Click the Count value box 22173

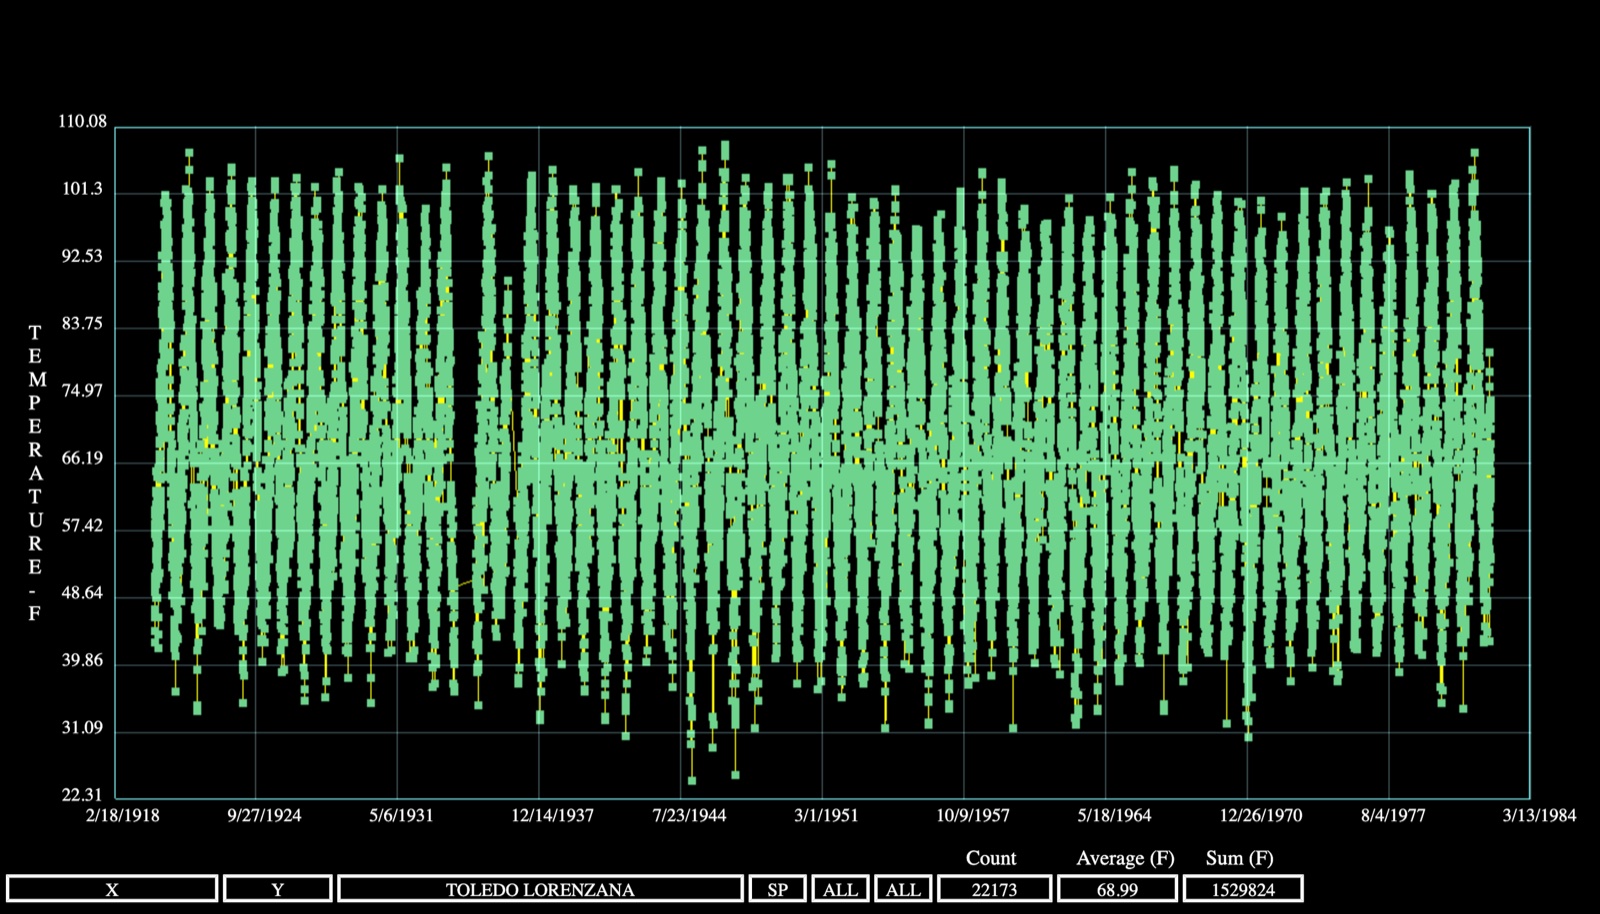pos(994,889)
